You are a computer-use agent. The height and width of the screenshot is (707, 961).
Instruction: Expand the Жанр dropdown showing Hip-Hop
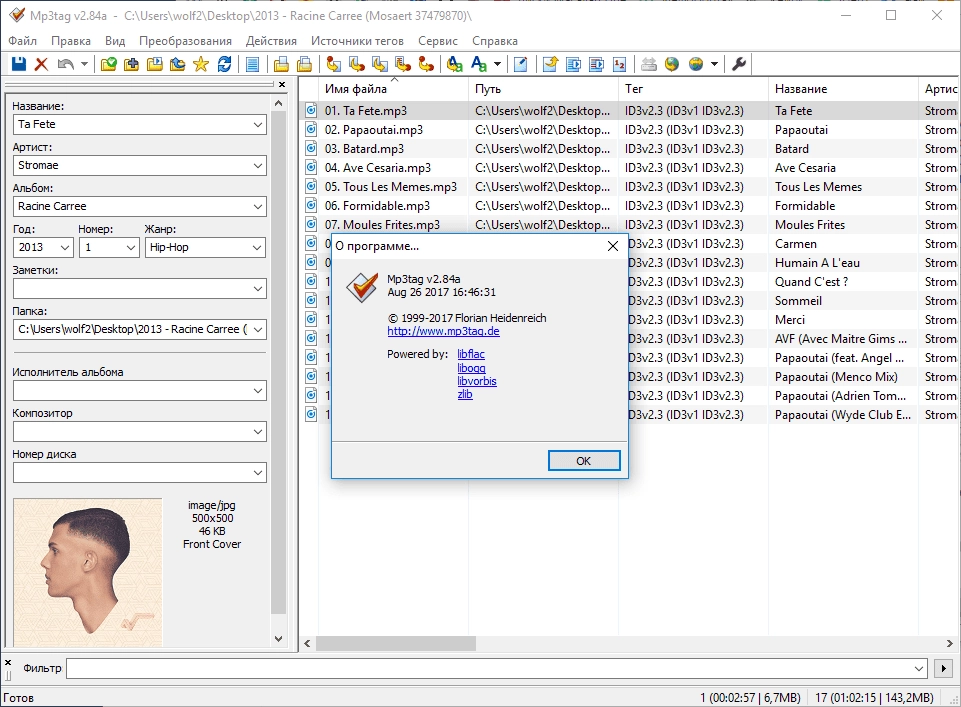point(258,248)
